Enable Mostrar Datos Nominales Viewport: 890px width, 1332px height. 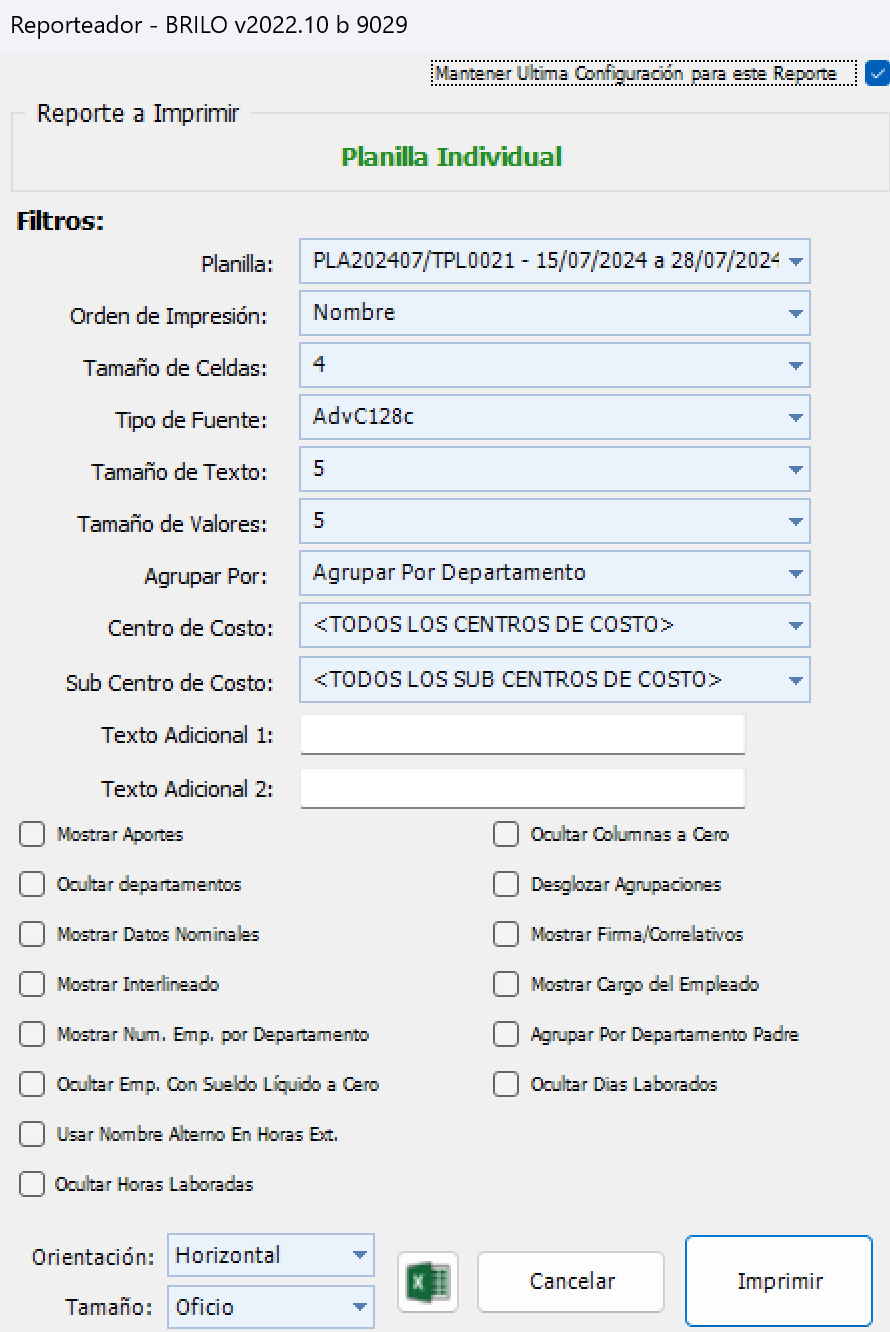click(31, 934)
